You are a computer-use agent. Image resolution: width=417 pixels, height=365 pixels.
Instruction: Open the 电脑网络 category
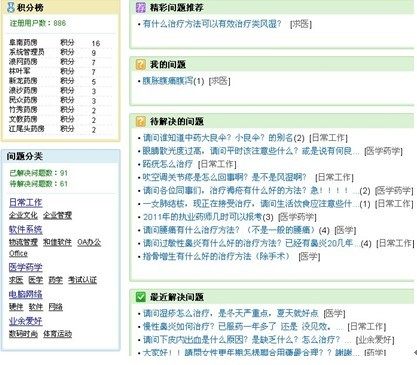tap(26, 294)
